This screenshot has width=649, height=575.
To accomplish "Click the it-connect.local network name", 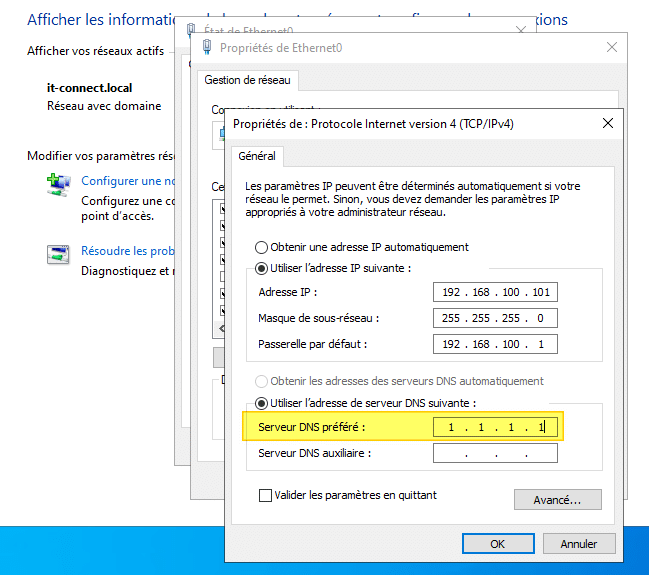I will coord(89,88).
